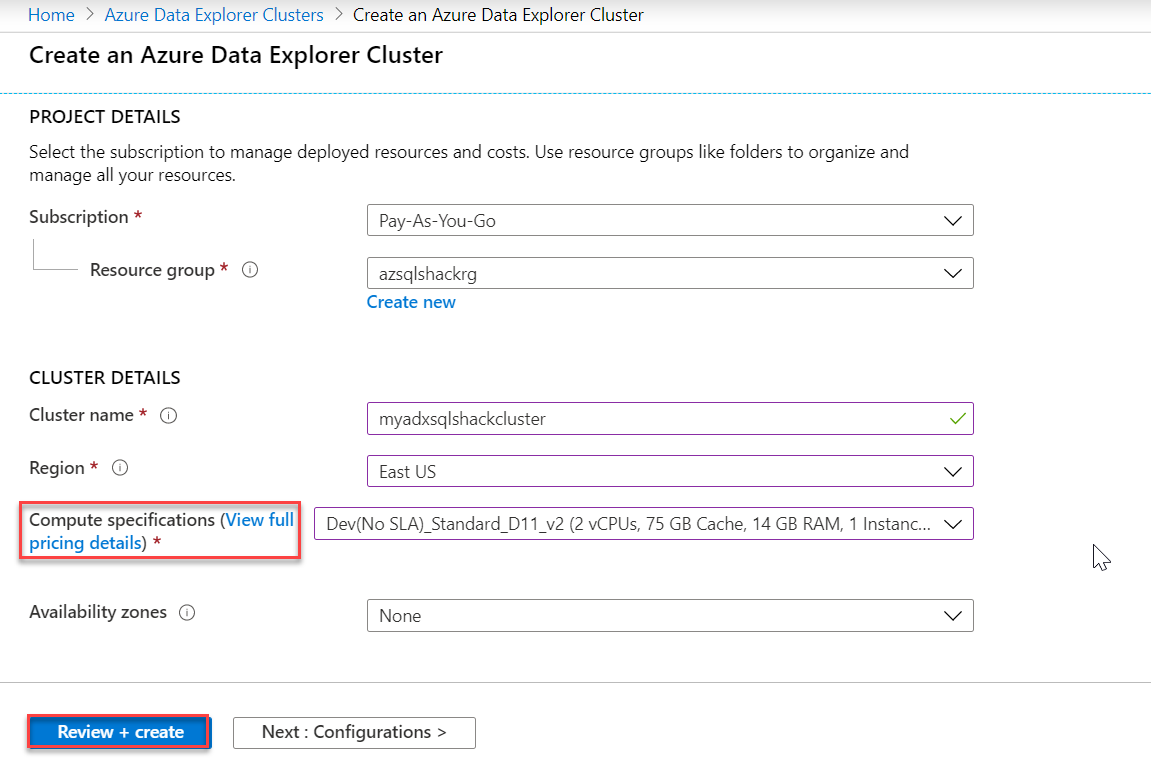This screenshot has width=1151, height=771.
Task: Click info icon next to Region label
Action: point(120,468)
